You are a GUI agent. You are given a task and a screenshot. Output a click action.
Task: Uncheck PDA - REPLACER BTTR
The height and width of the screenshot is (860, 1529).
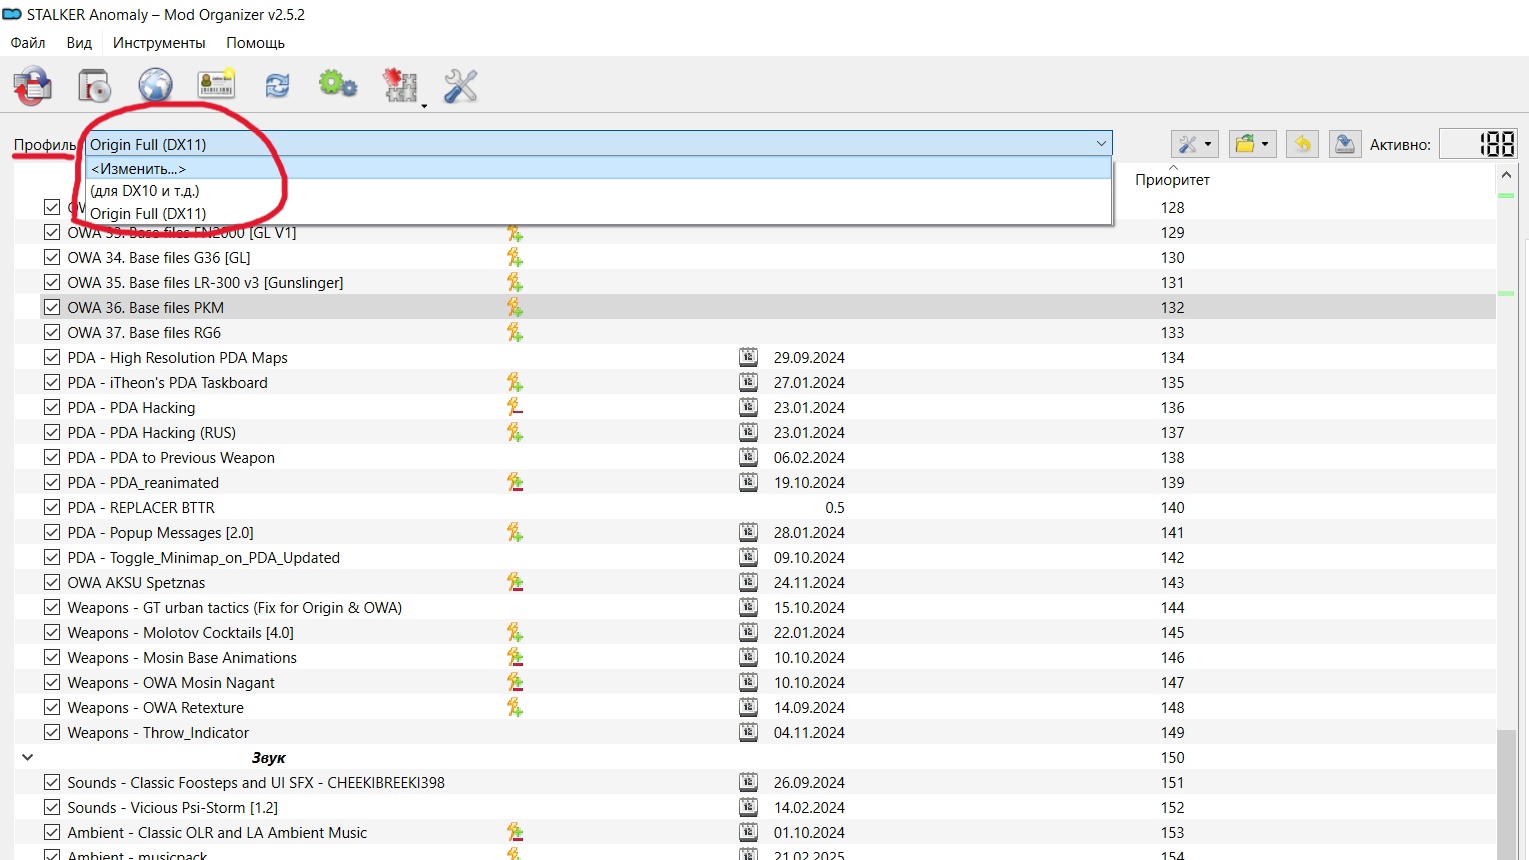tap(52, 507)
